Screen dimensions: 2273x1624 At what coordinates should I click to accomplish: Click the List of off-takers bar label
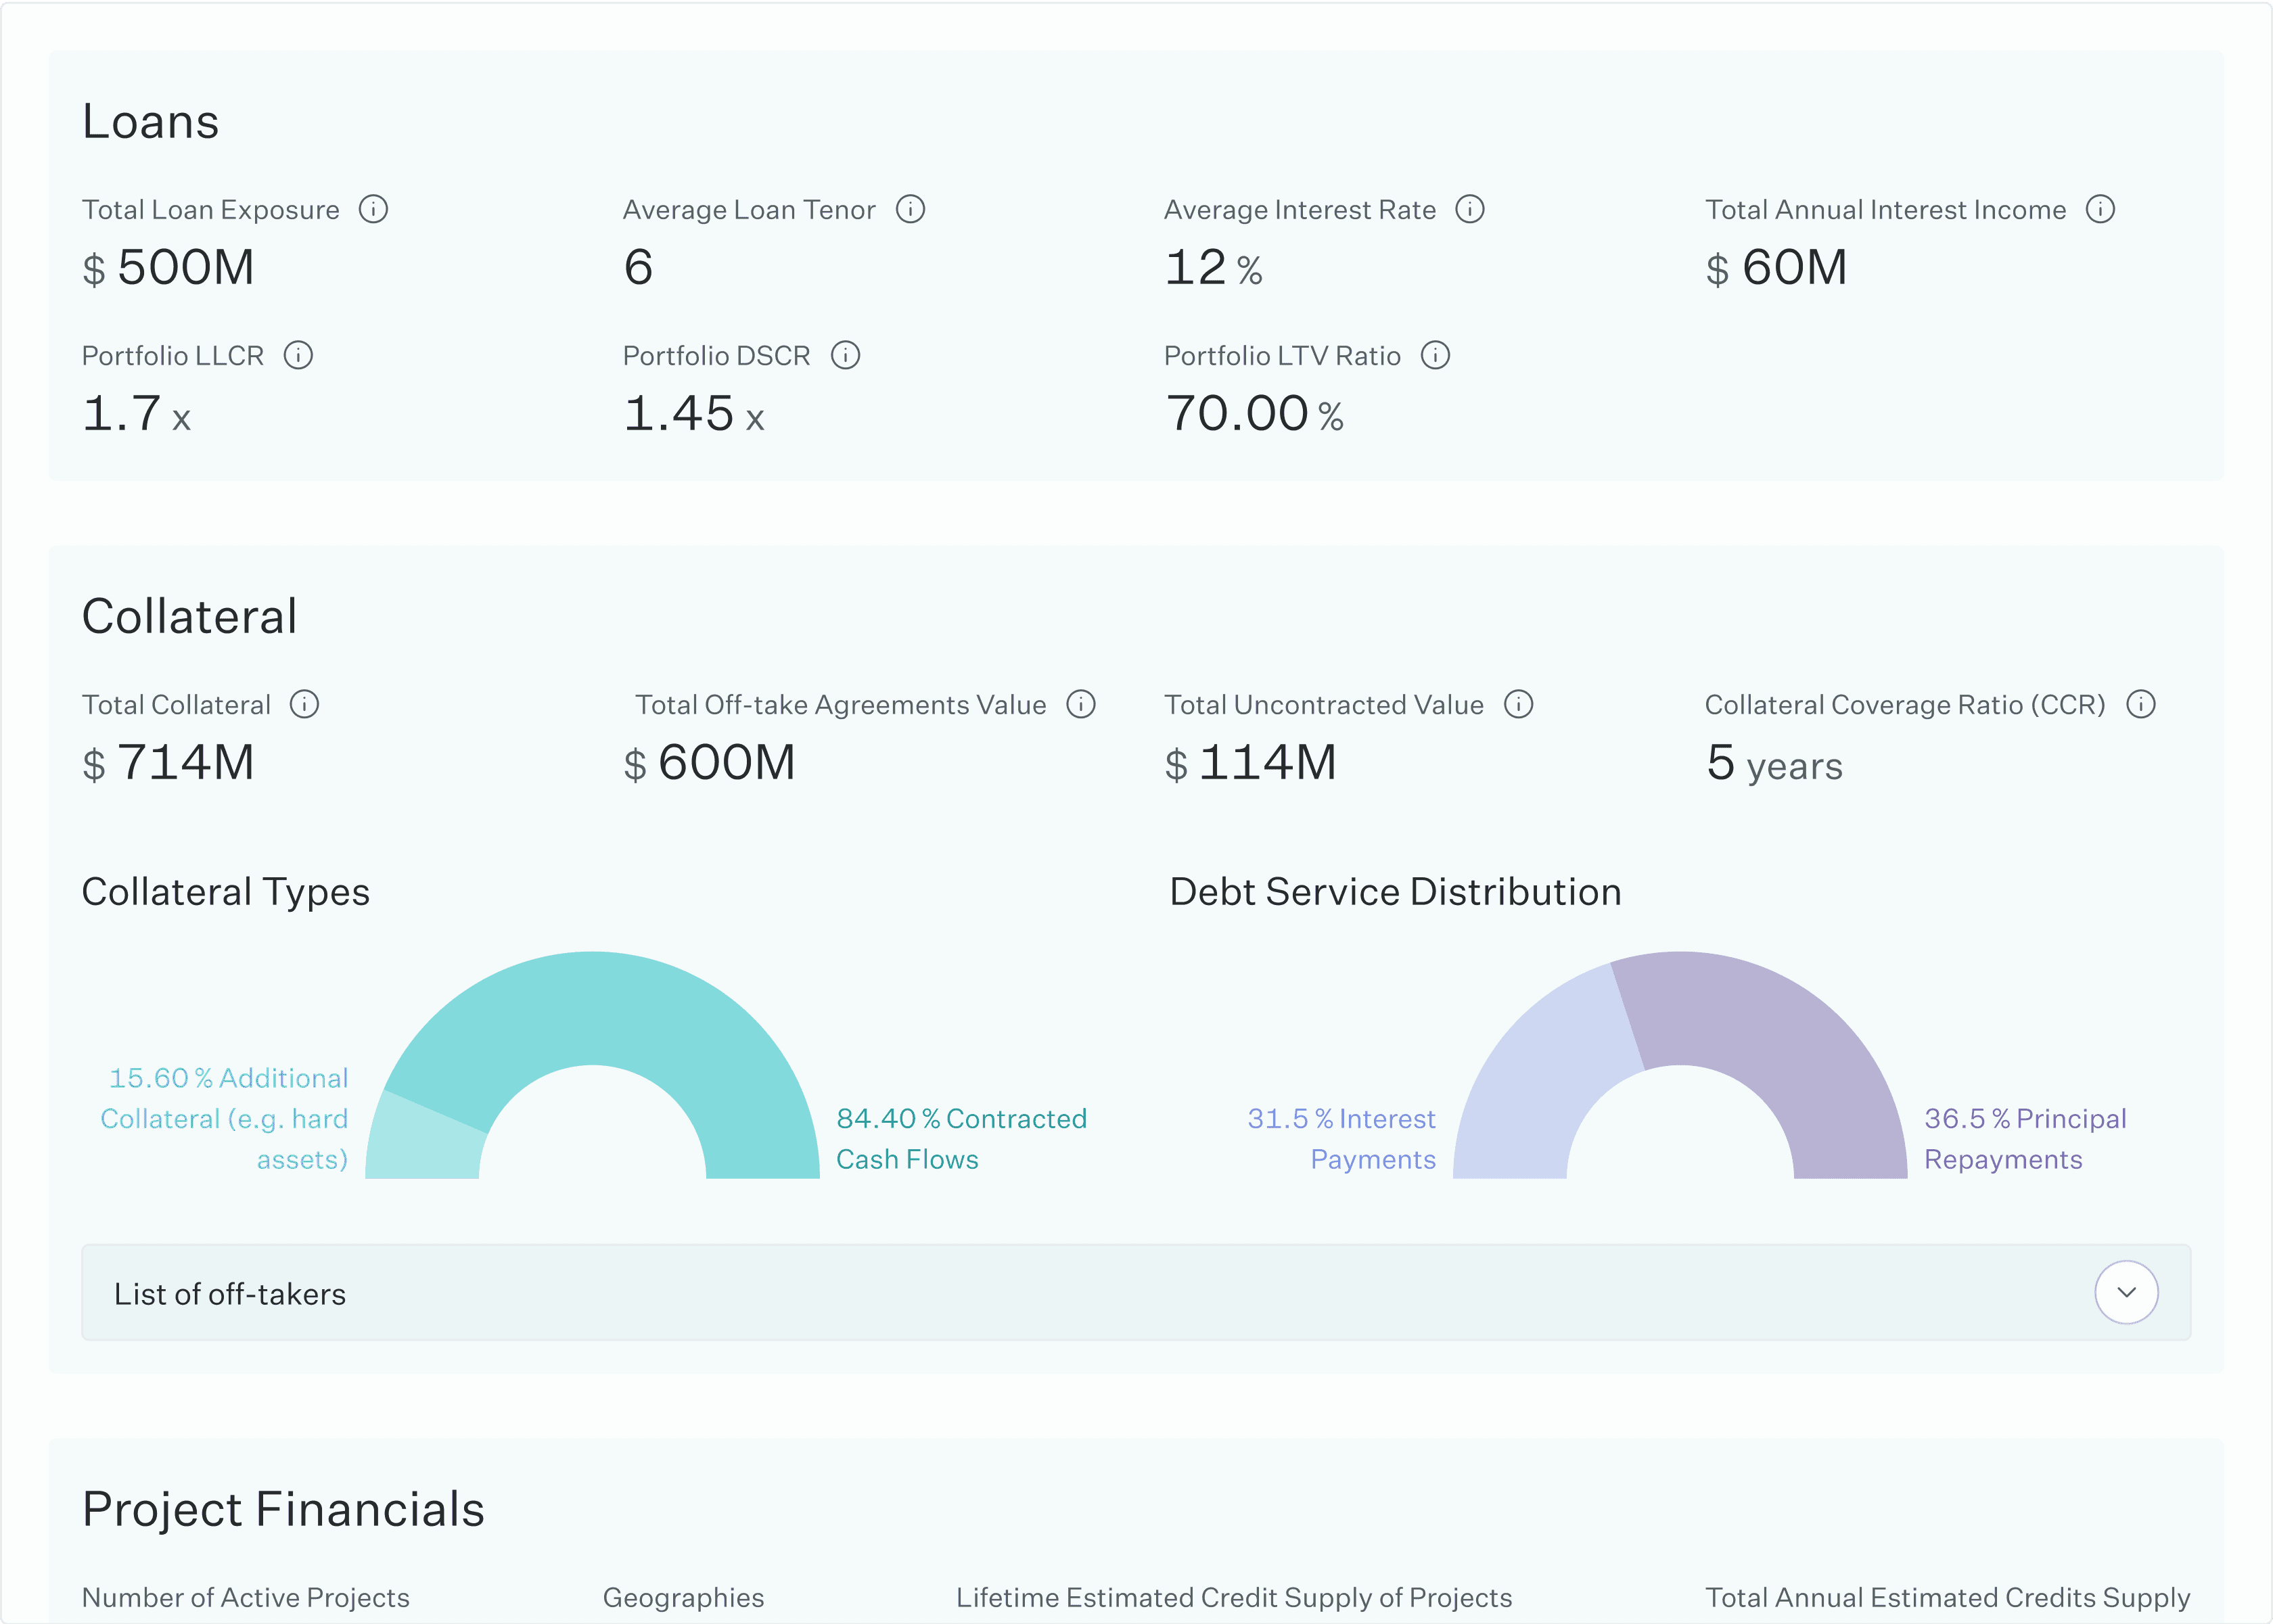pos(230,1294)
